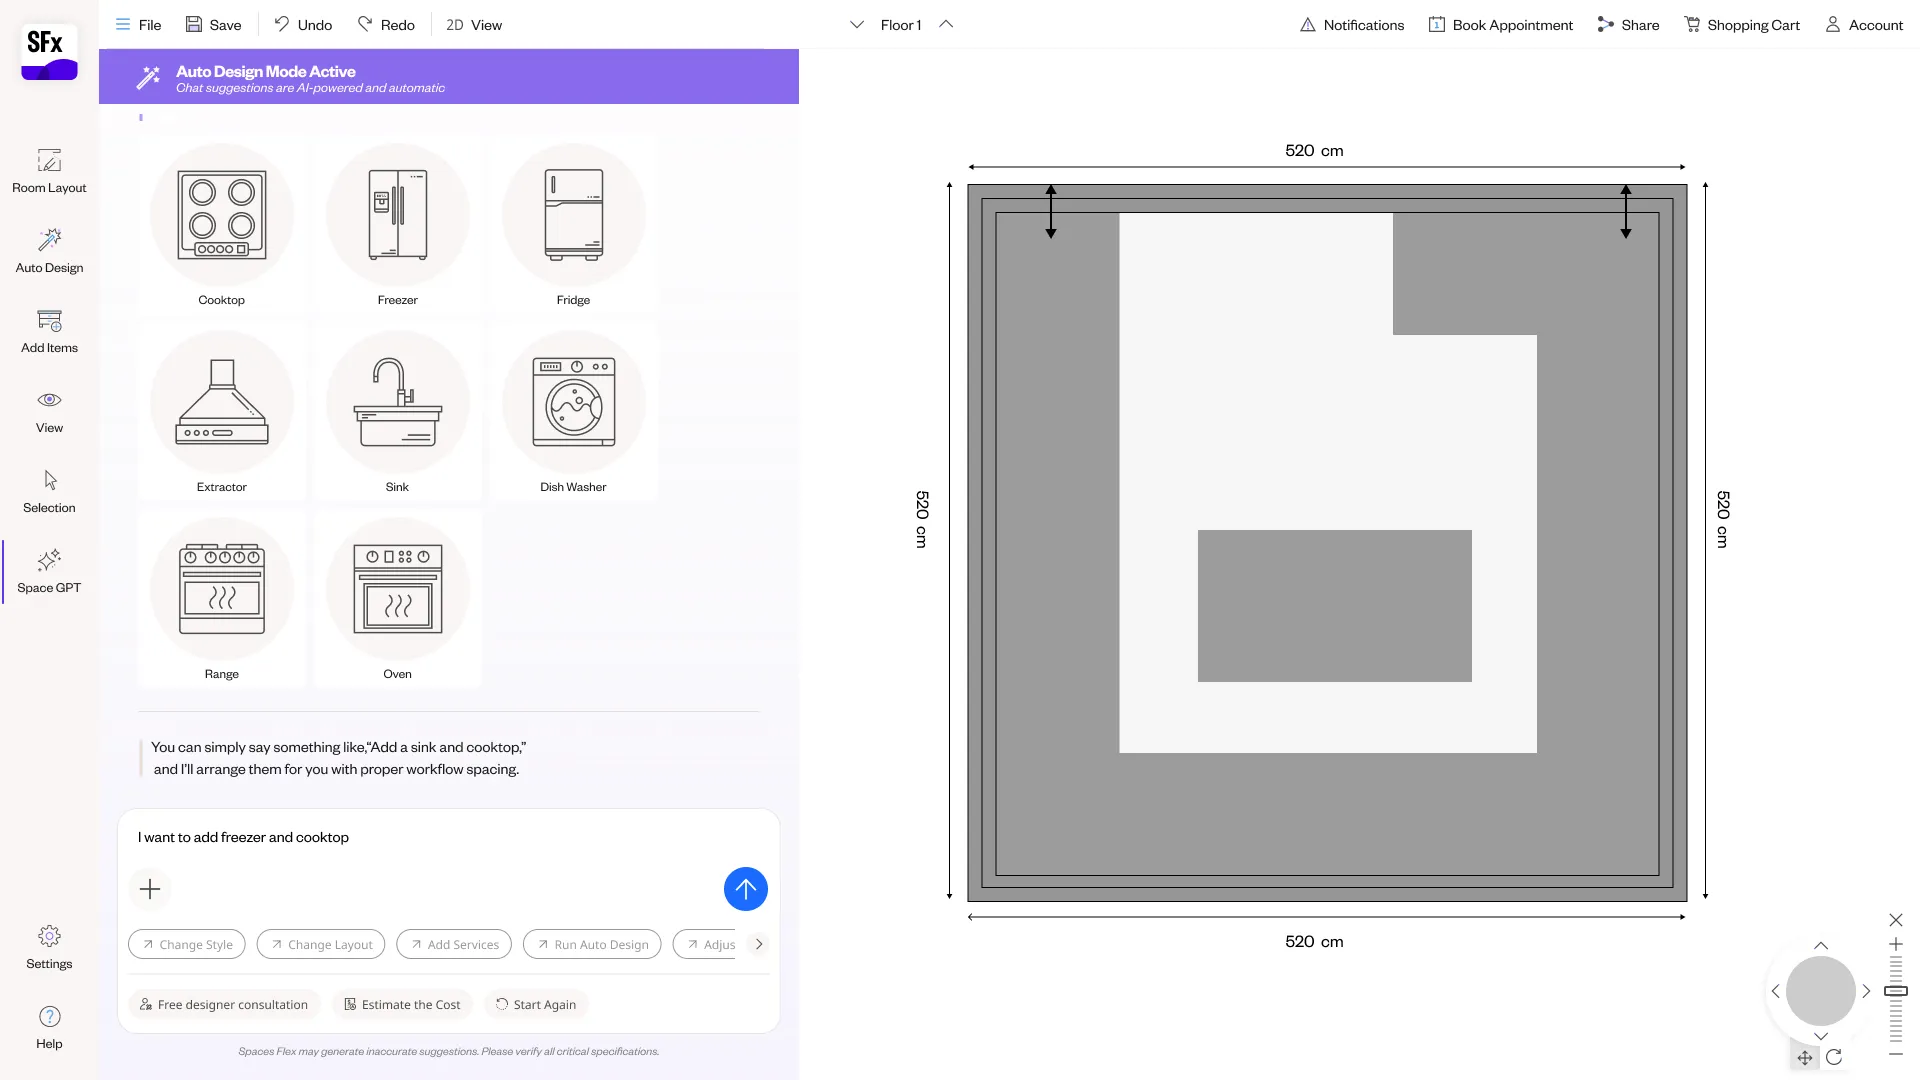Viewport: 1920px width, 1080px height.
Task: Pick the Extractor hood icon
Action: (x=222, y=402)
